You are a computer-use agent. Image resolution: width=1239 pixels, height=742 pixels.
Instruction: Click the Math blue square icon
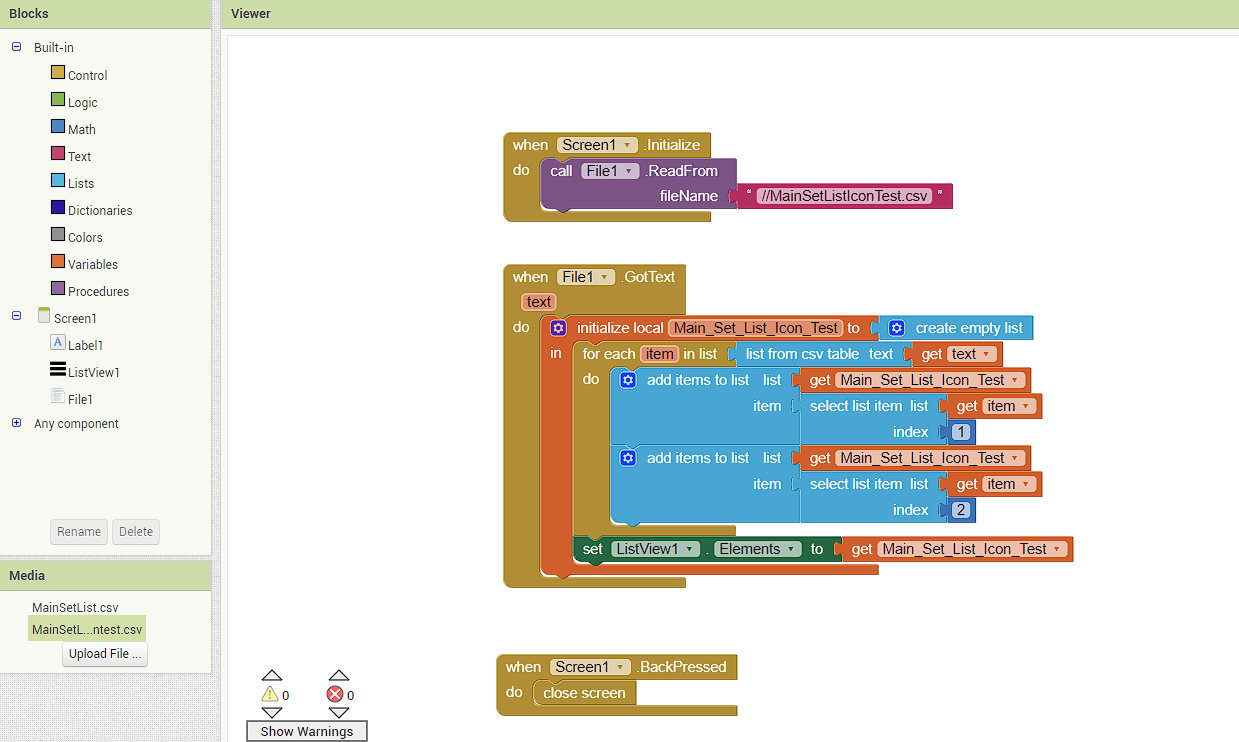(58, 126)
